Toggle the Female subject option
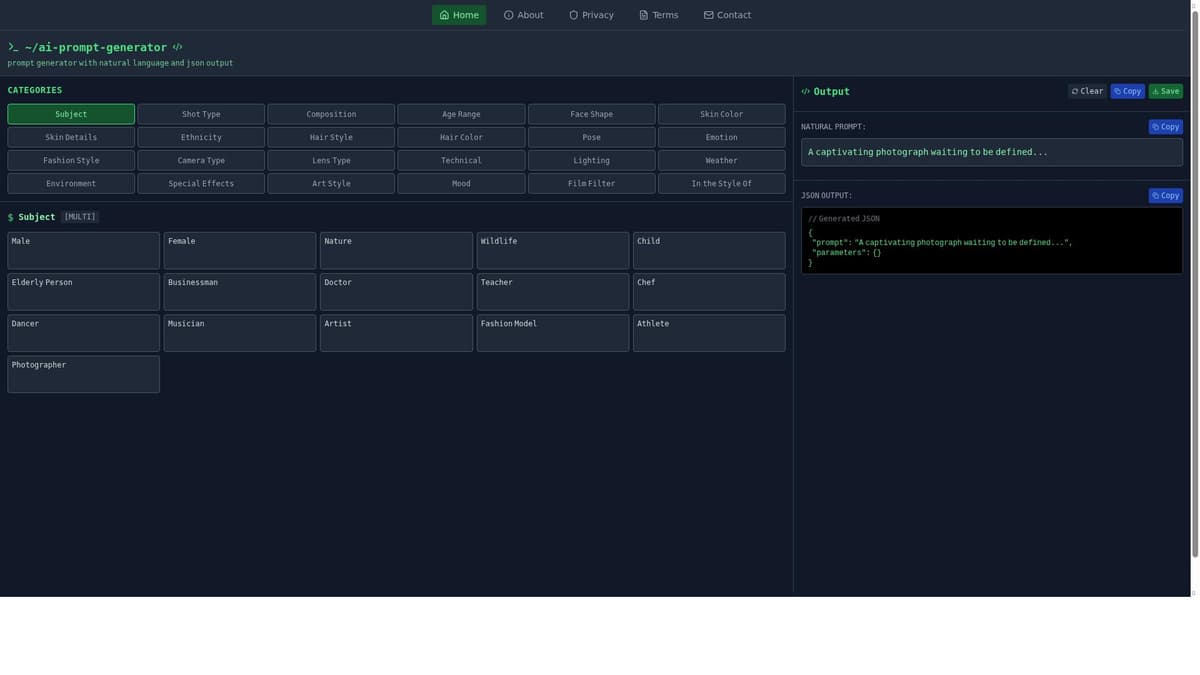Viewport: 1200px width, 675px height. coord(240,251)
